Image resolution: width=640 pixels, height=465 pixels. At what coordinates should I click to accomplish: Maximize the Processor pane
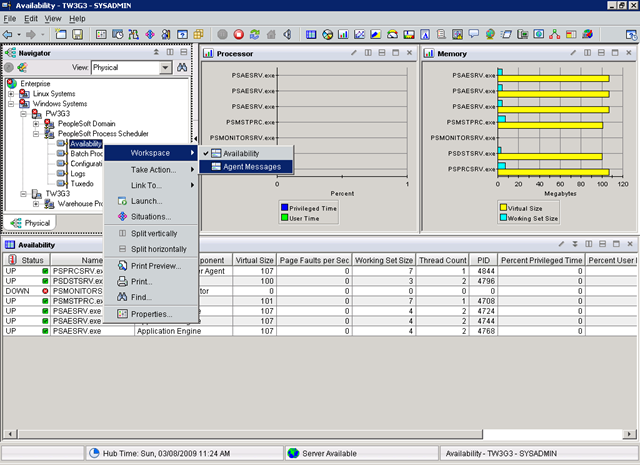[x=395, y=53]
